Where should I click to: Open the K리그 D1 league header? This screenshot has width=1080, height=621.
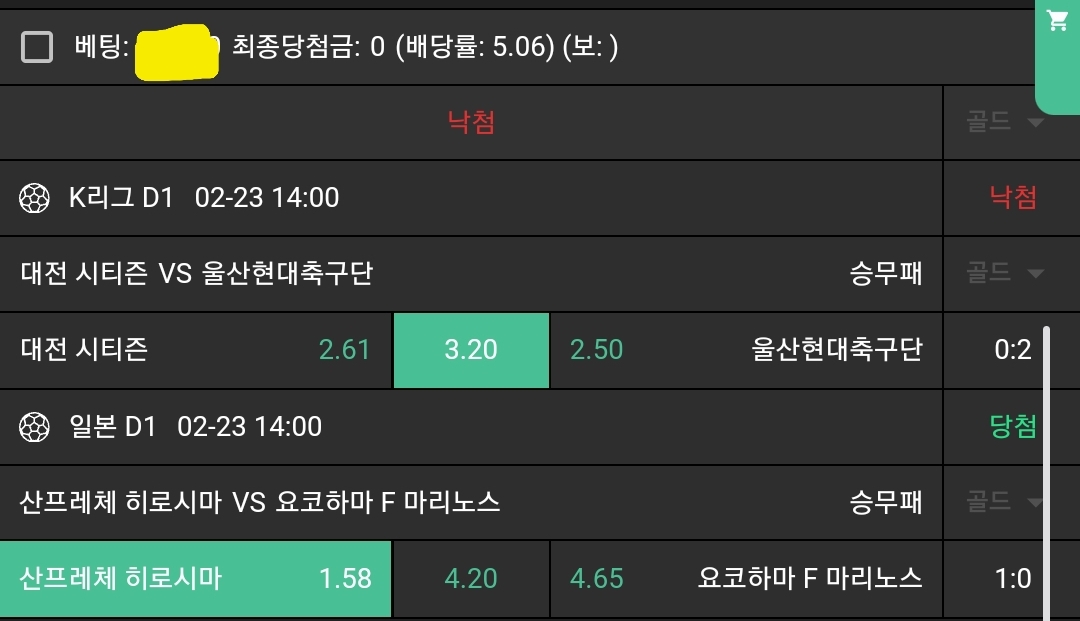click(204, 198)
